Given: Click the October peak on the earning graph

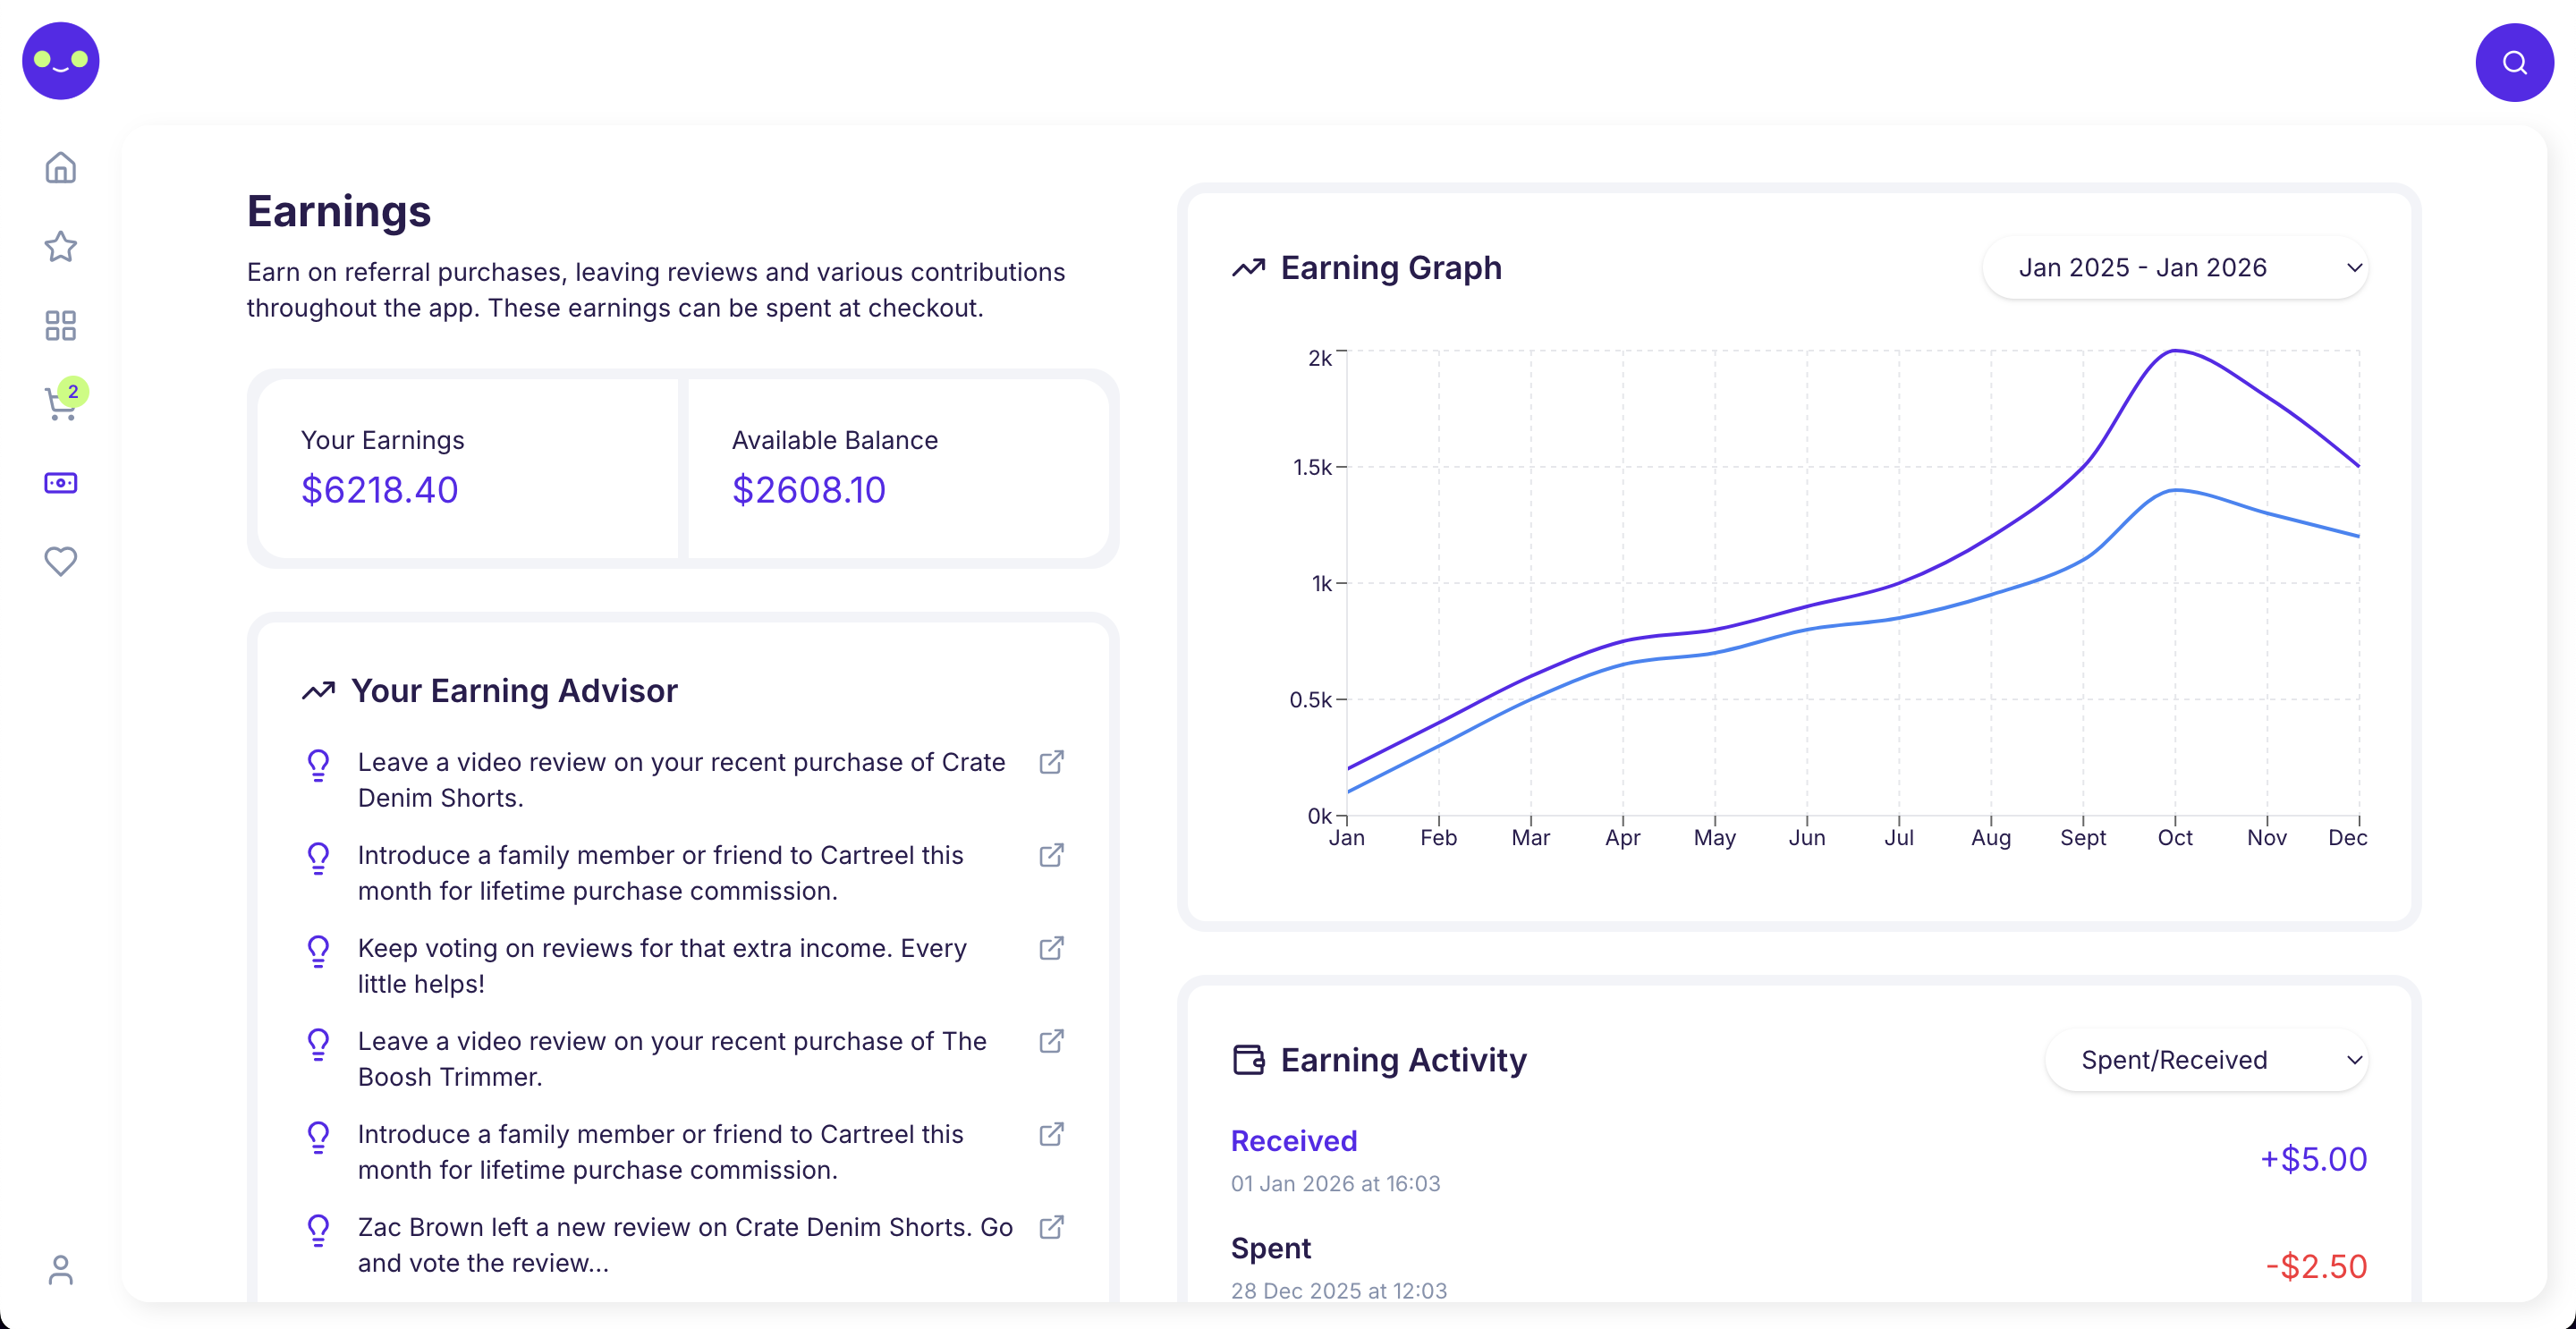Looking at the screenshot, I should coord(2176,352).
